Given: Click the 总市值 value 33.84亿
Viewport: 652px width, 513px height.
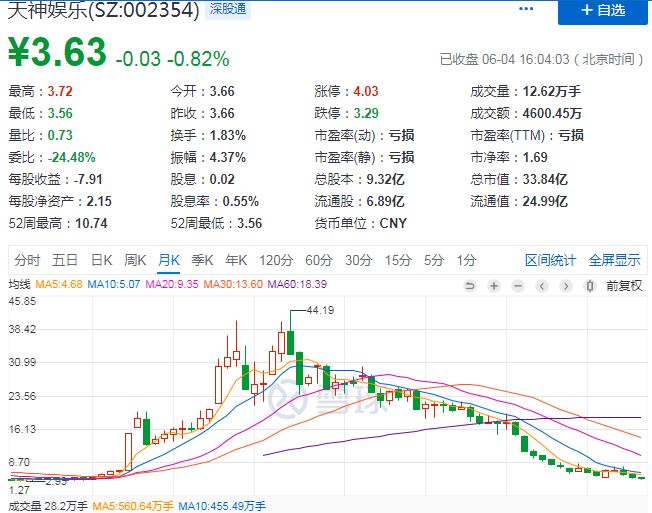Looking at the screenshot, I should click(545, 179).
